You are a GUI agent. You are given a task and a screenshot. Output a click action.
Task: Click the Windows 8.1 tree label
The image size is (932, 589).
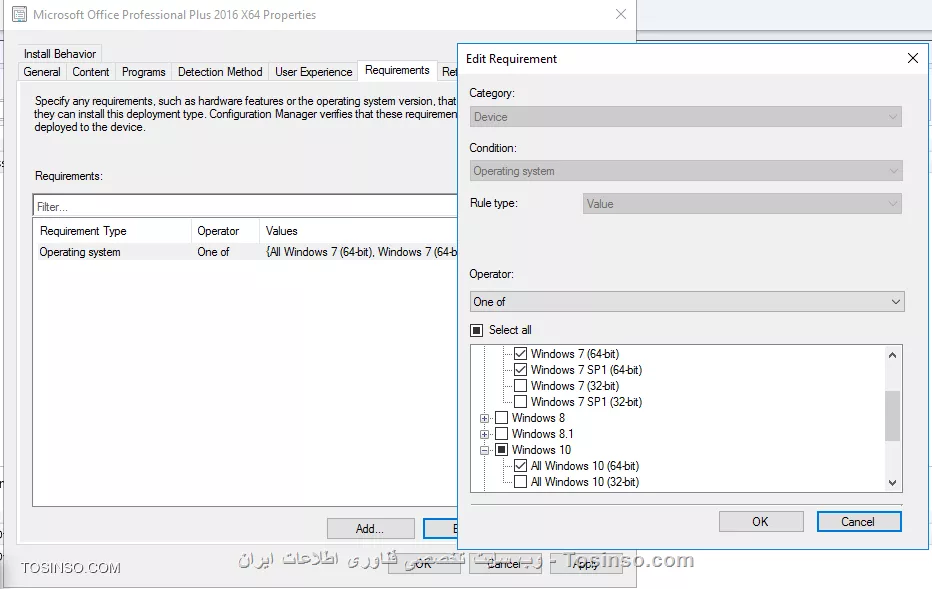coord(542,434)
